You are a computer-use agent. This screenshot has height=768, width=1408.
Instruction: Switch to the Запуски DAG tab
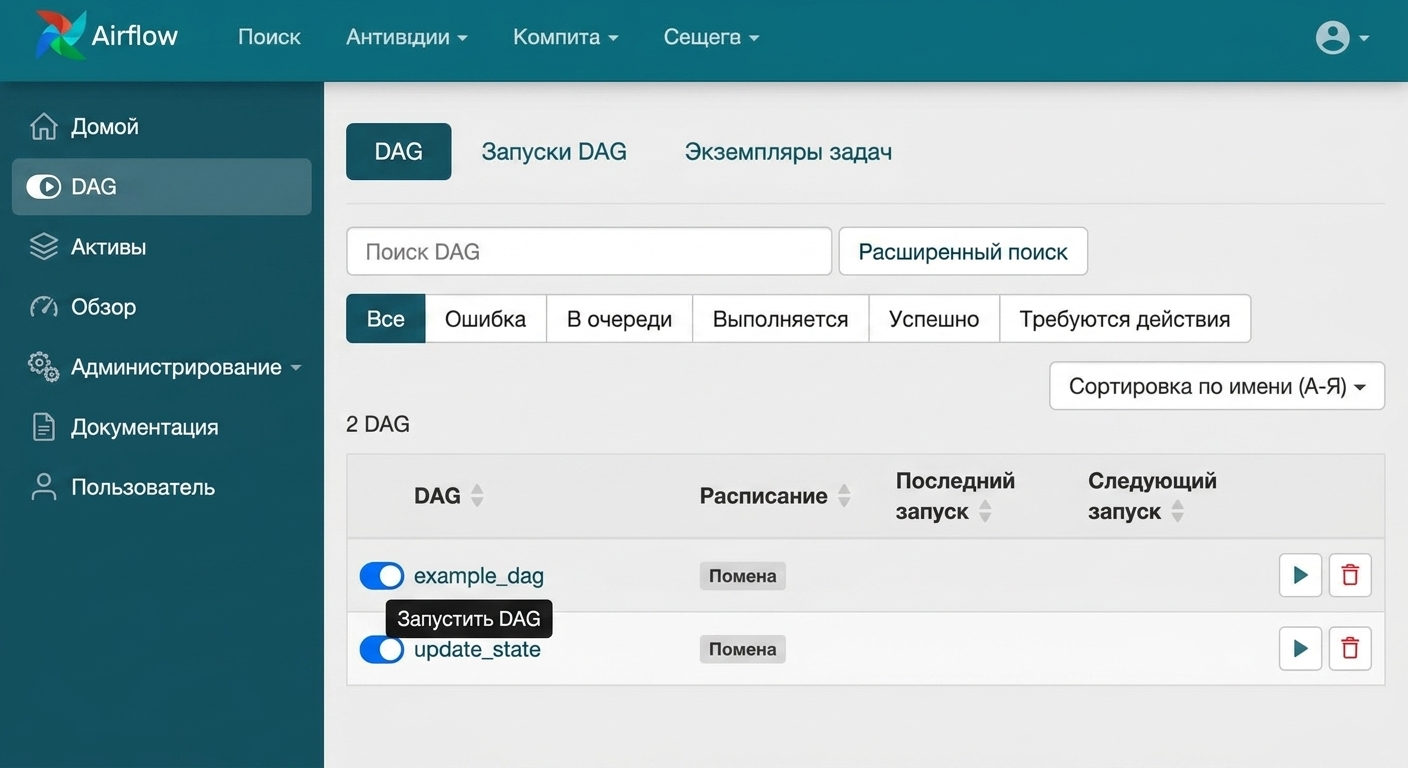[554, 152]
